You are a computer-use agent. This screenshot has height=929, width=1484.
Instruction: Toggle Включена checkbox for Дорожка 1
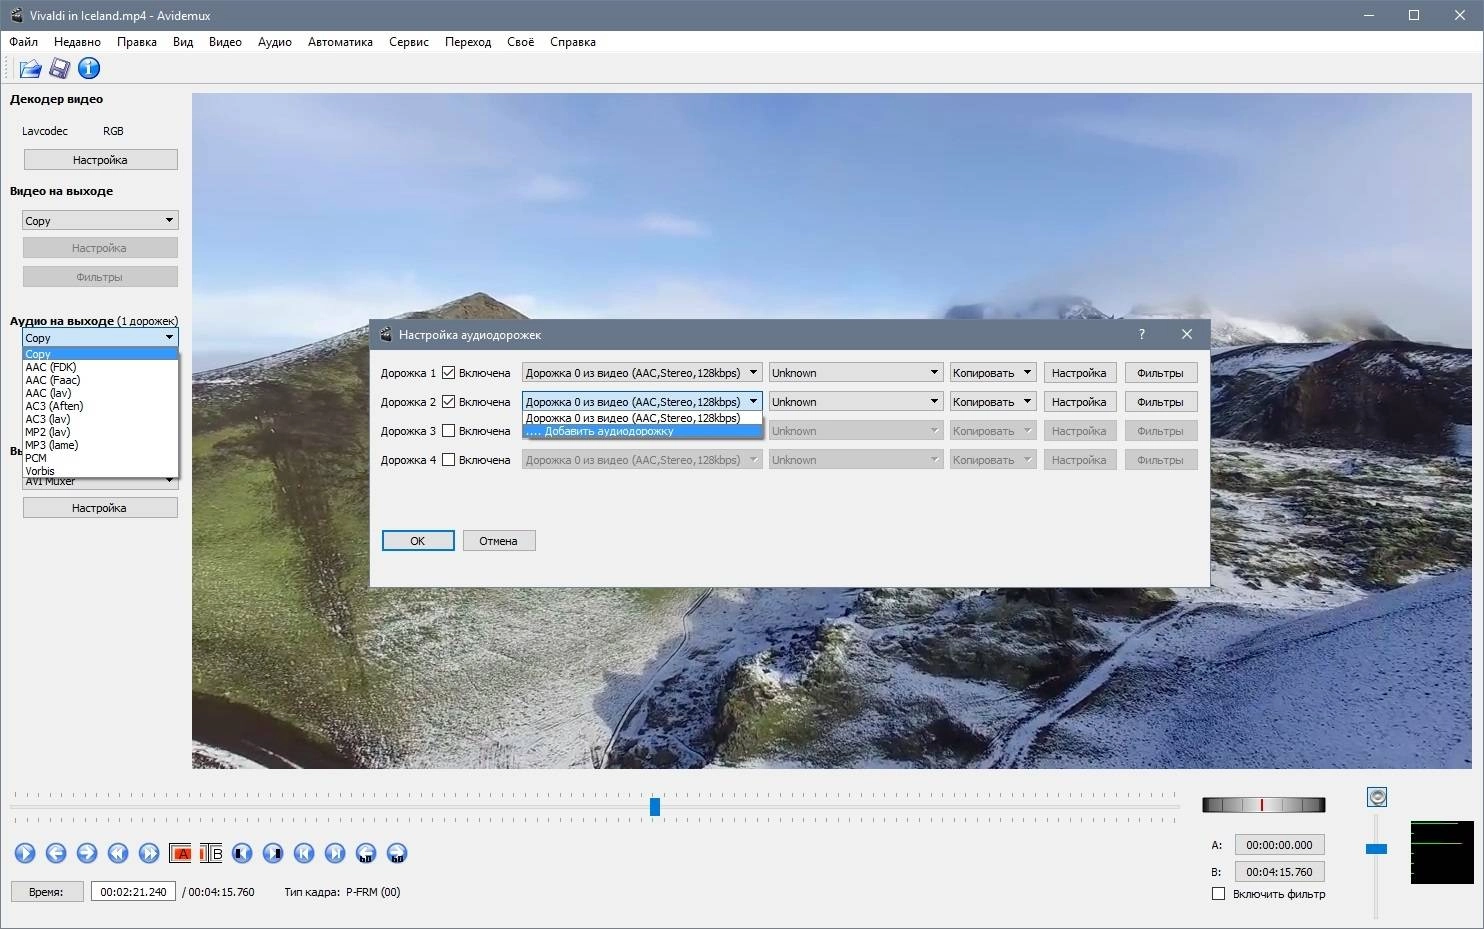click(449, 373)
